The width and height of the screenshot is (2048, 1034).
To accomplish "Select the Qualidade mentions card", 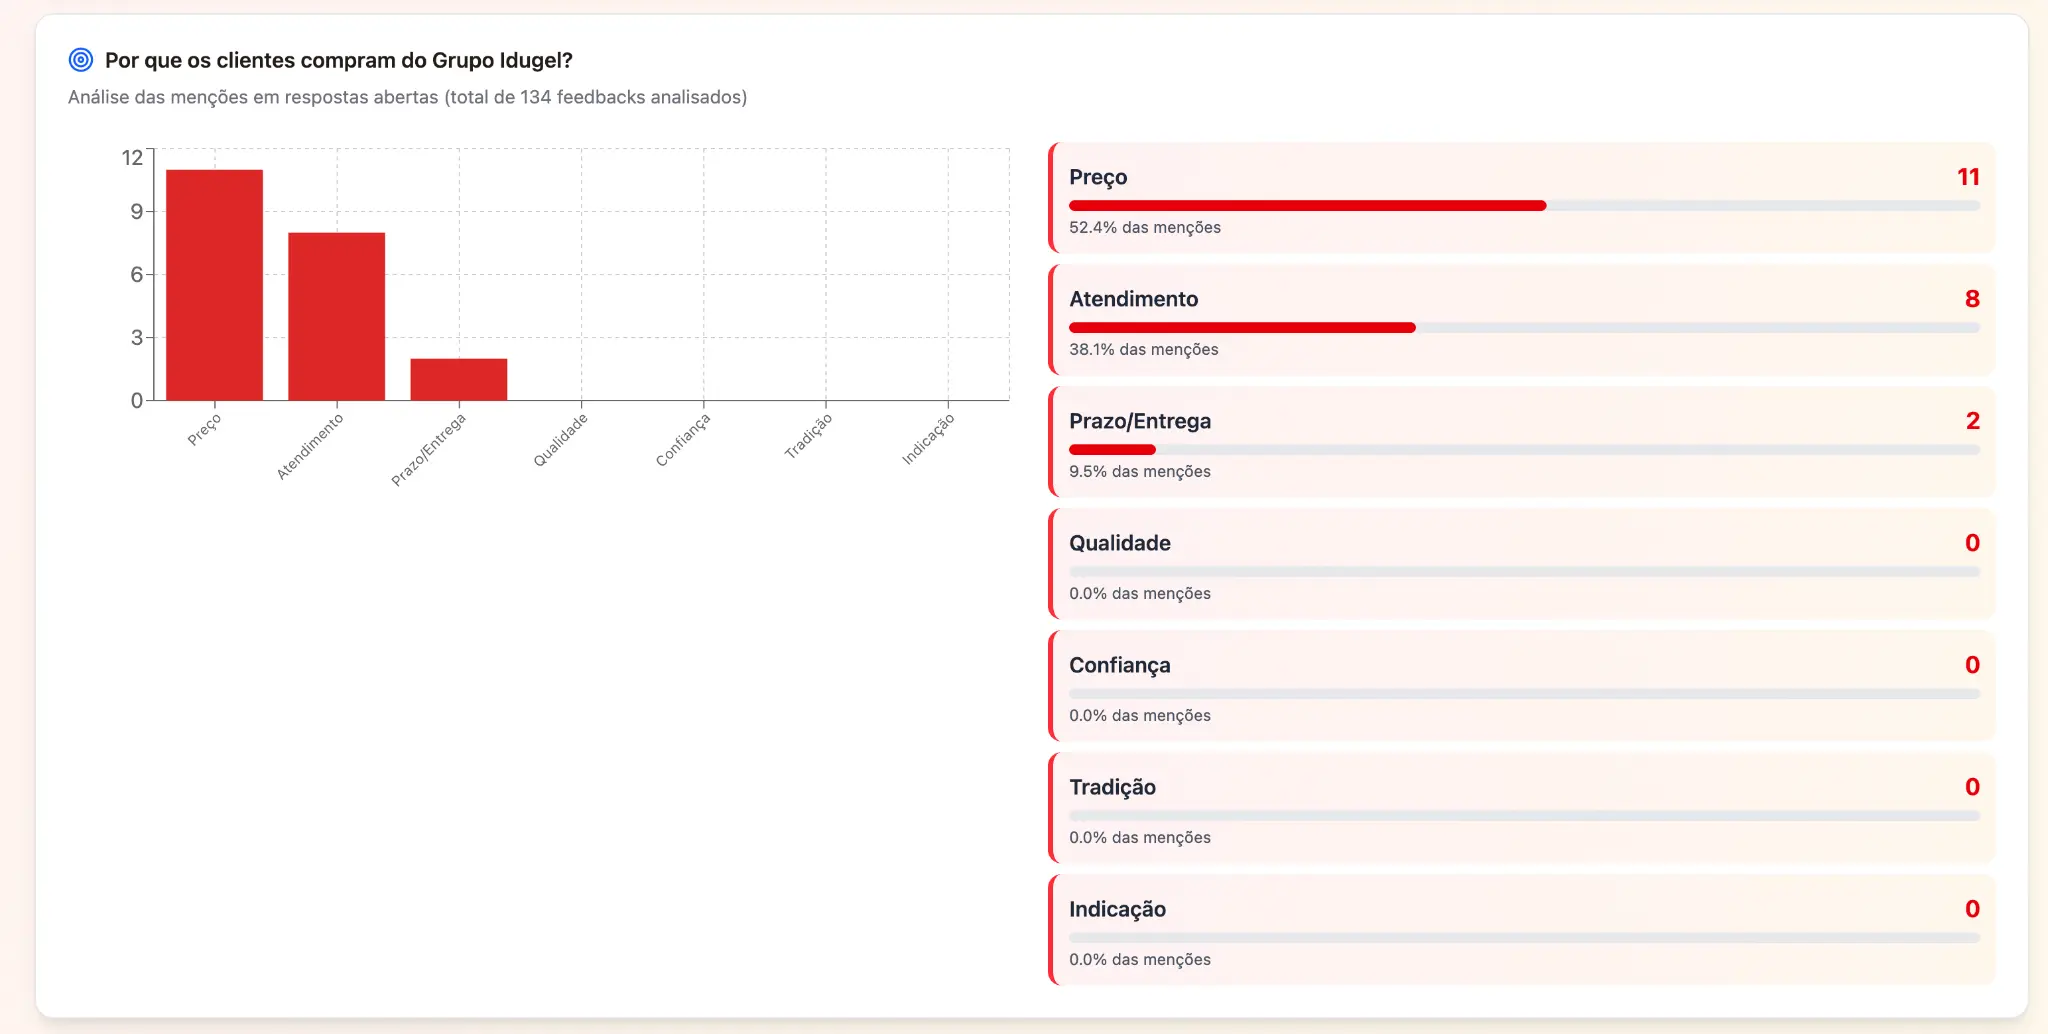I will (x=1520, y=563).
